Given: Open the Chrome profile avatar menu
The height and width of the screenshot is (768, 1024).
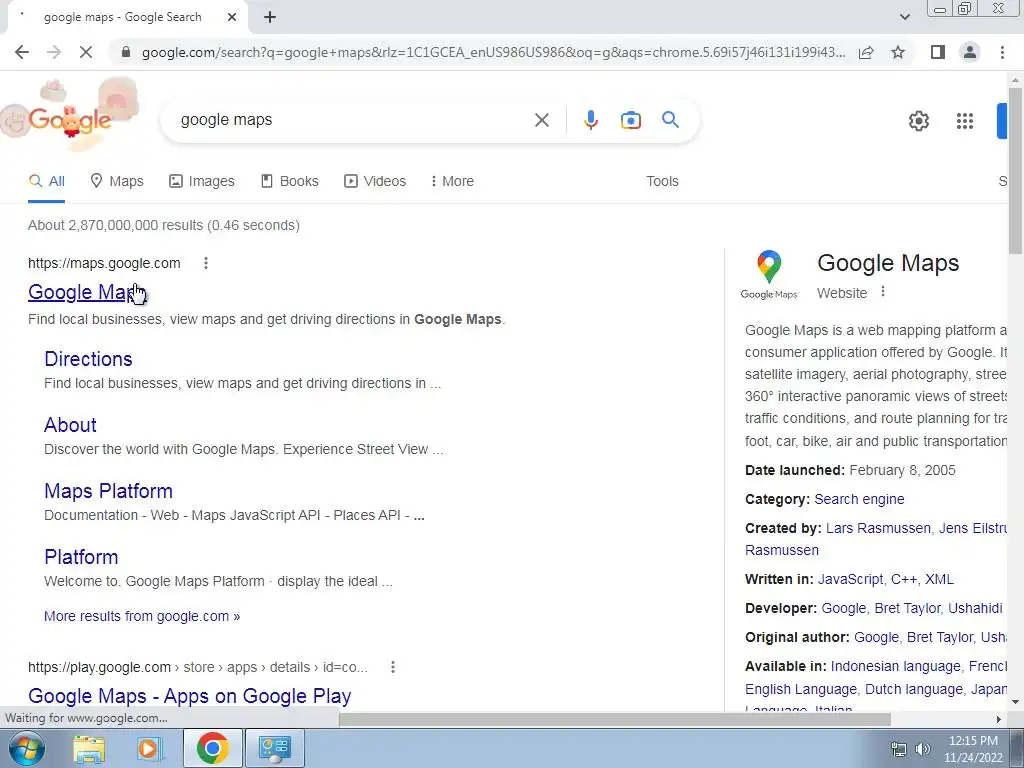Looking at the screenshot, I should pos(970,52).
